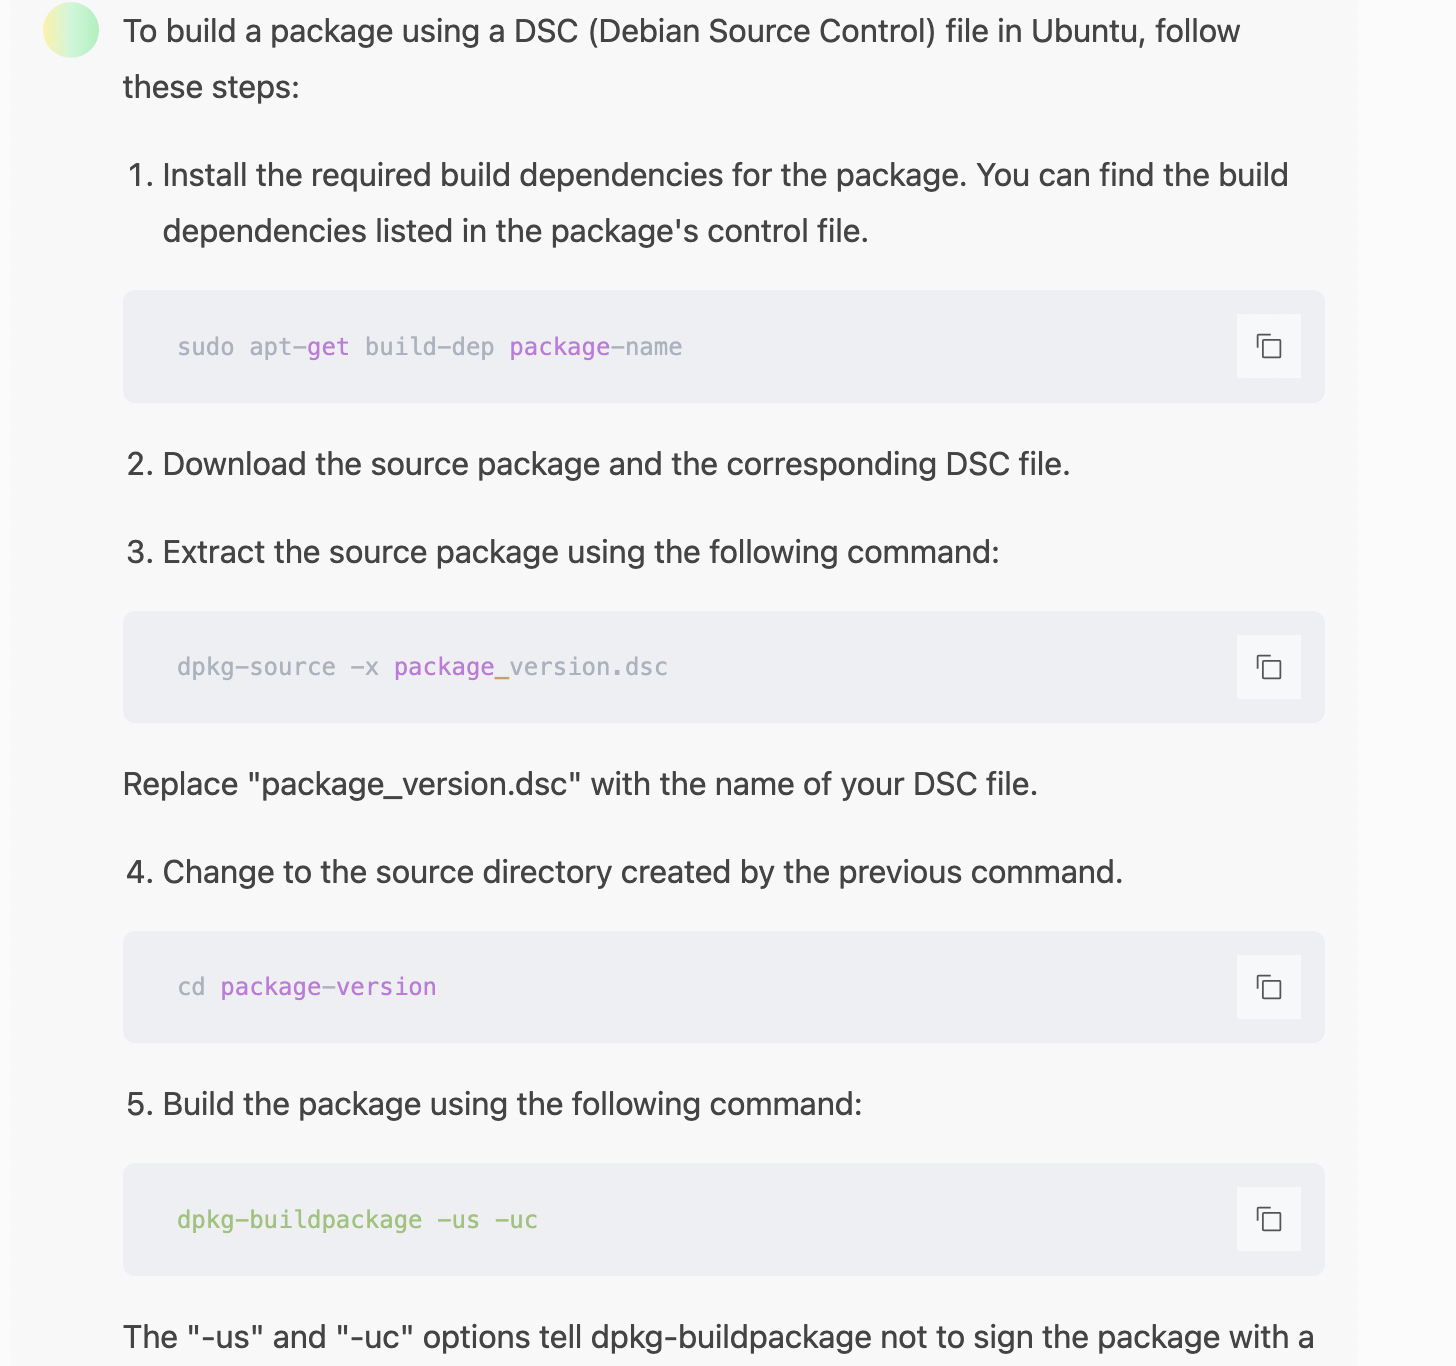
Task: Click "build-dep" in the first code block
Action: [x=429, y=347]
